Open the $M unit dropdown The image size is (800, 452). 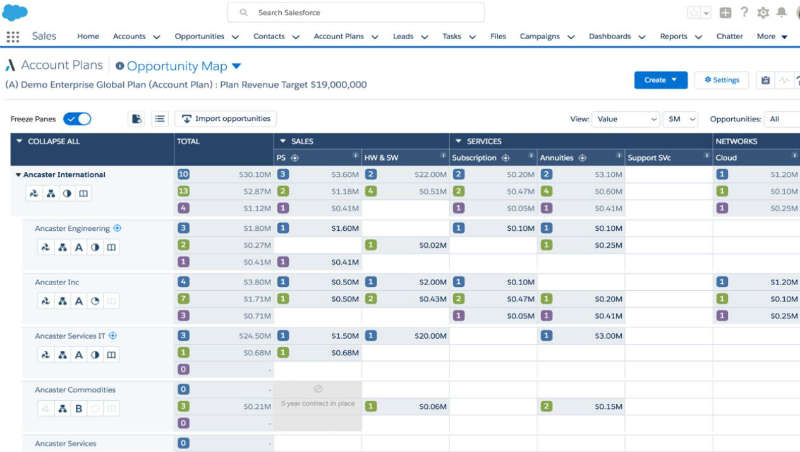pos(681,119)
